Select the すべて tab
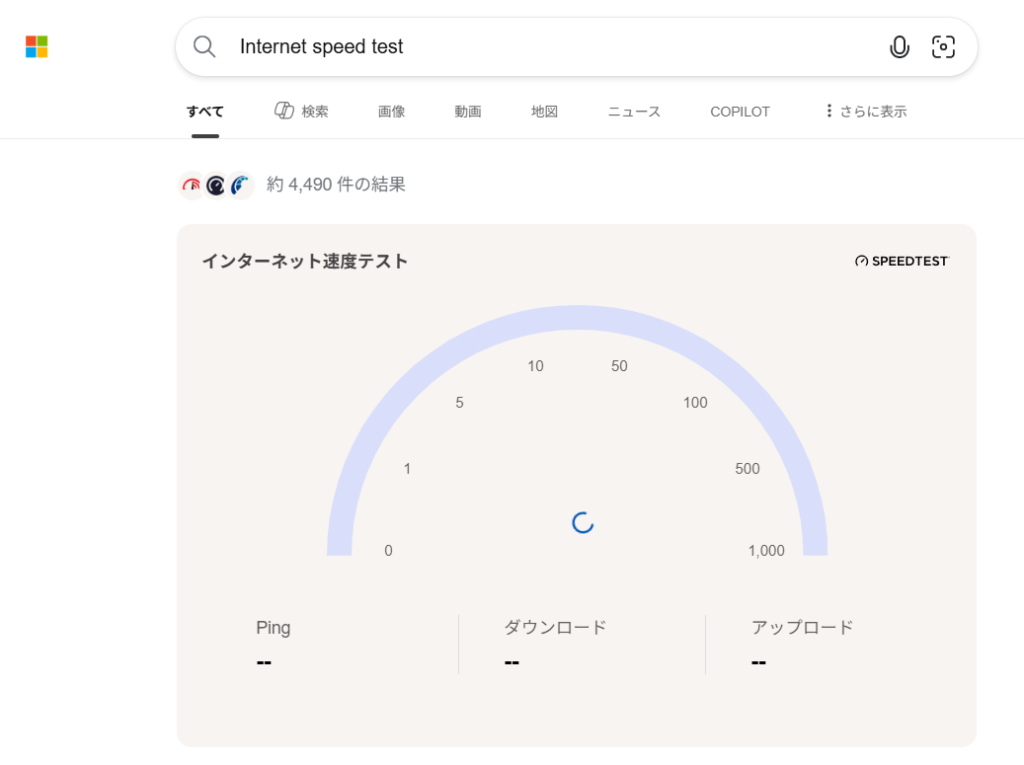Screen dimensions: 1024x765 [x=205, y=112]
